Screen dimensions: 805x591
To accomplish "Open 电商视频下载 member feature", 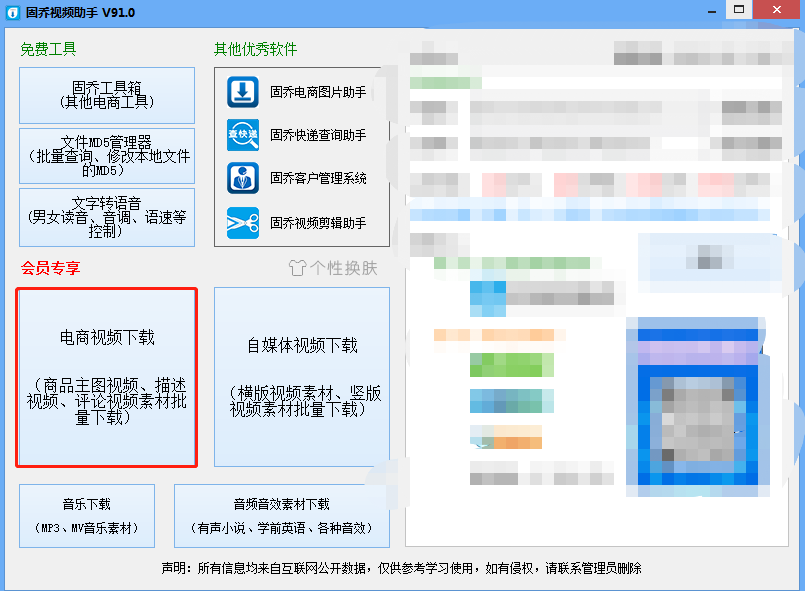I will 107,377.
